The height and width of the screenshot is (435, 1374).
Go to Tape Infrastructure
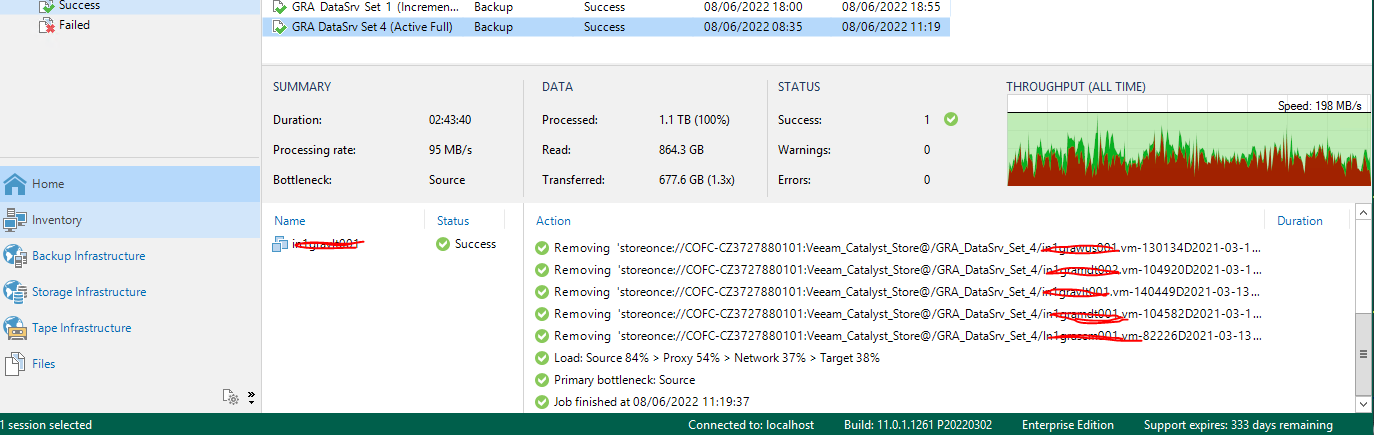(130, 328)
